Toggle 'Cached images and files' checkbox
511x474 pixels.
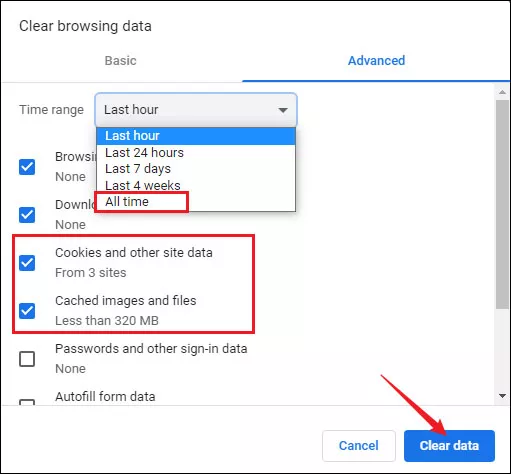tap(27, 311)
